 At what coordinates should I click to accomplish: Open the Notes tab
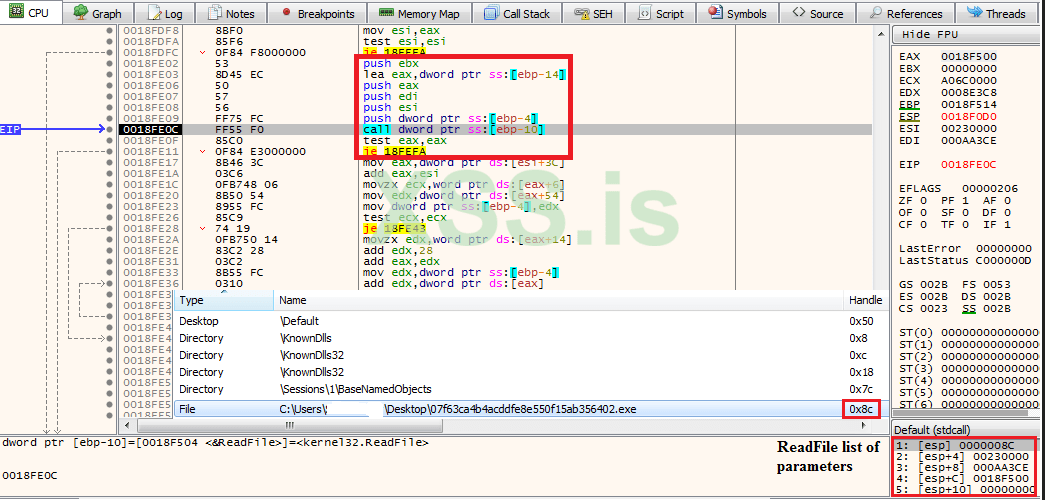pyautogui.click(x=231, y=13)
